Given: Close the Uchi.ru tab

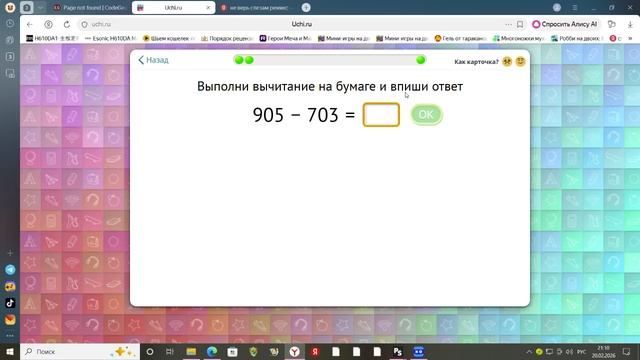Looking at the screenshot, I should click(208, 8).
